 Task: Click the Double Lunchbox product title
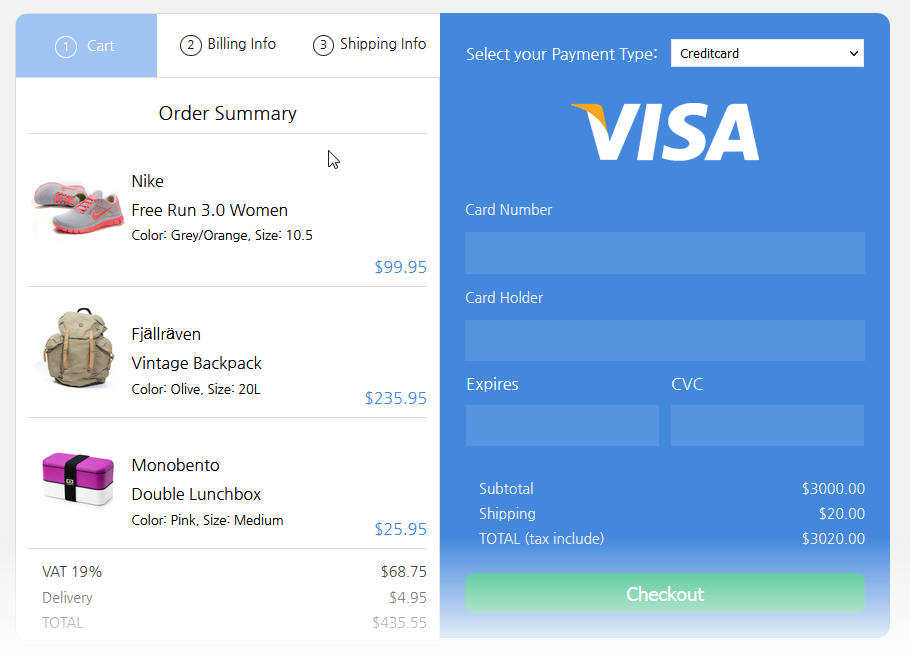coord(196,494)
